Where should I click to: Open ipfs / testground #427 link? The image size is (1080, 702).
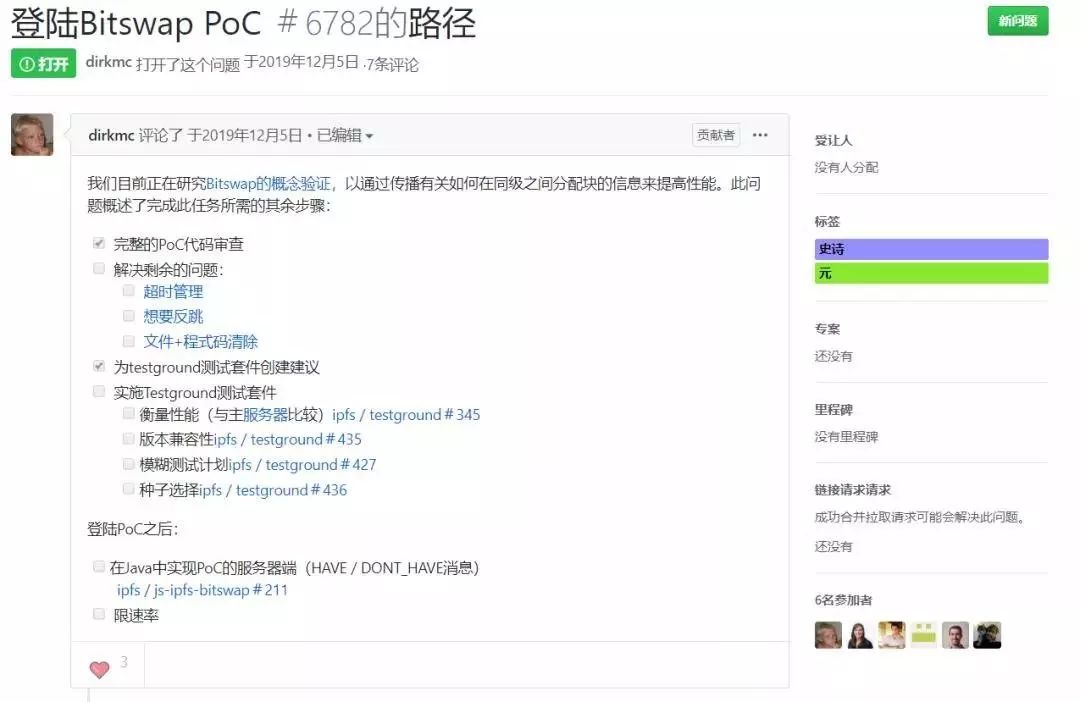point(302,465)
